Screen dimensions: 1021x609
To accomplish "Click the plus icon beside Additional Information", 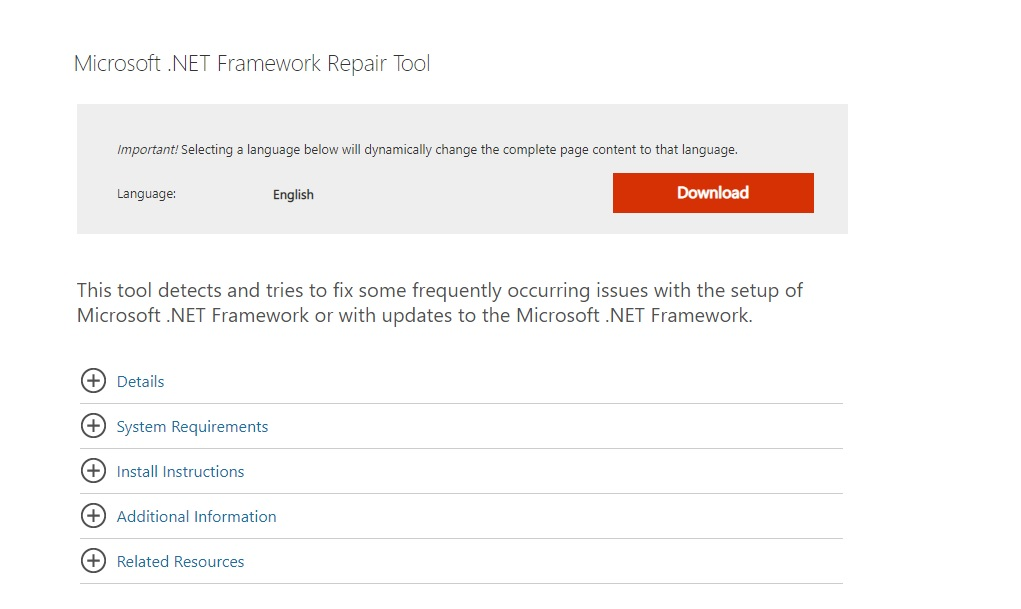I will 93,516.
